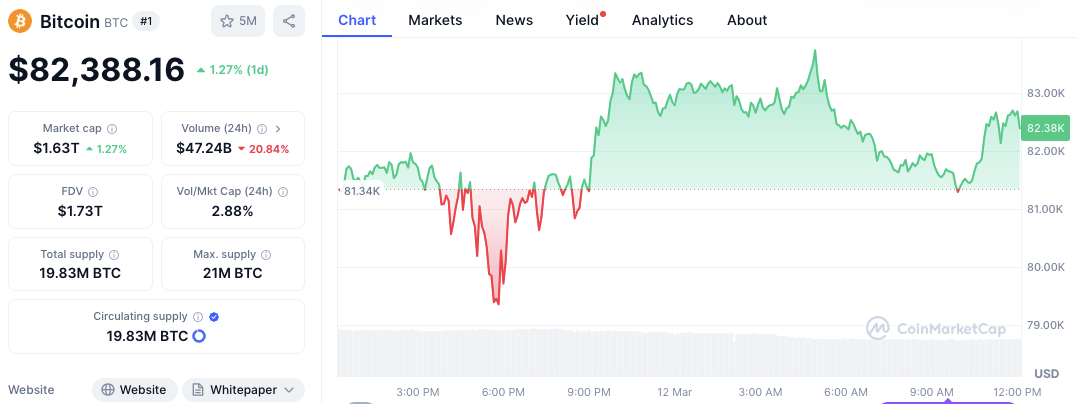The height and width of the screenshot is (404, 1077).
Task: Open the Yield tab
Action: tap(582, 20)
